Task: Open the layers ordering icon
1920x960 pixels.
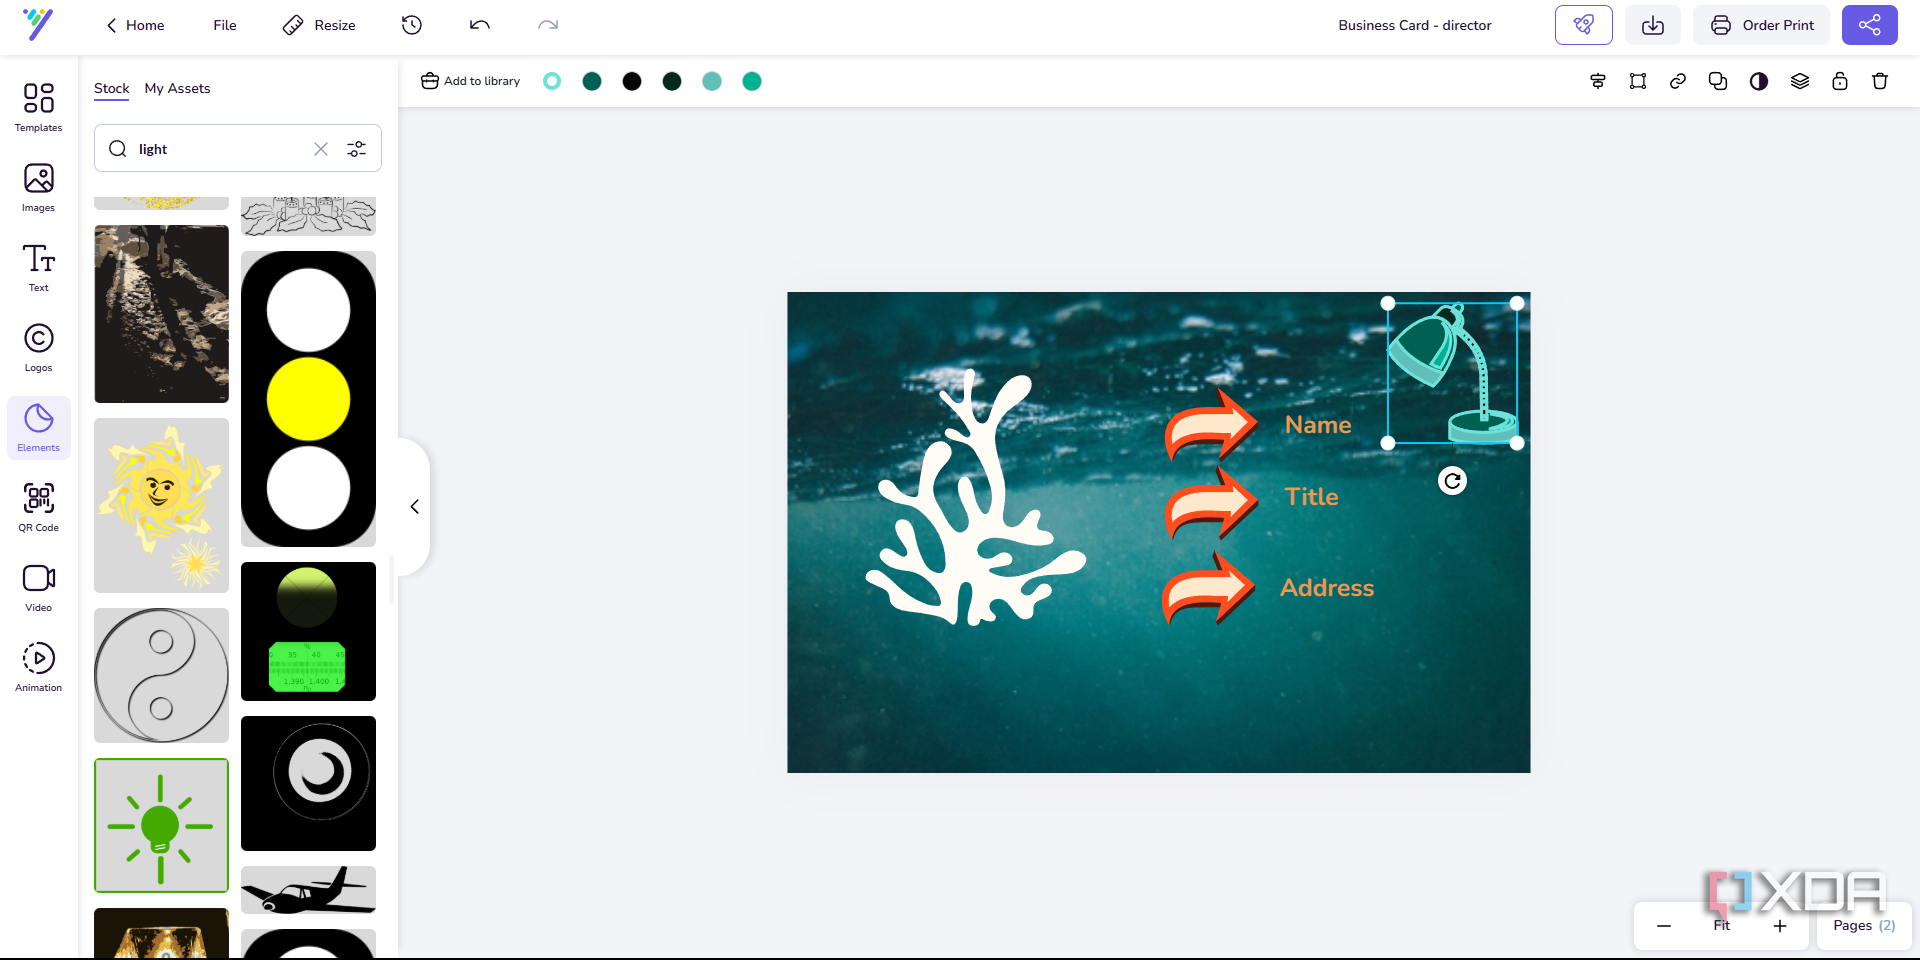Action: 1800,81
